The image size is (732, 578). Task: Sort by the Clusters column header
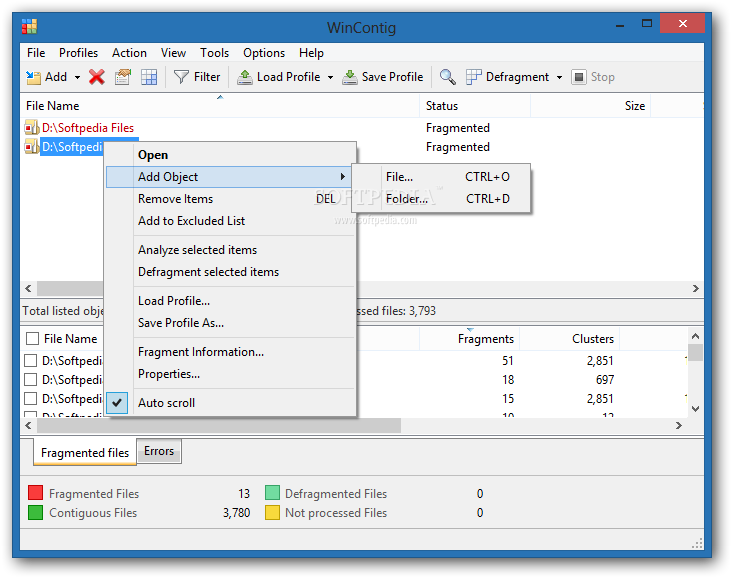(x=570, y=339)
